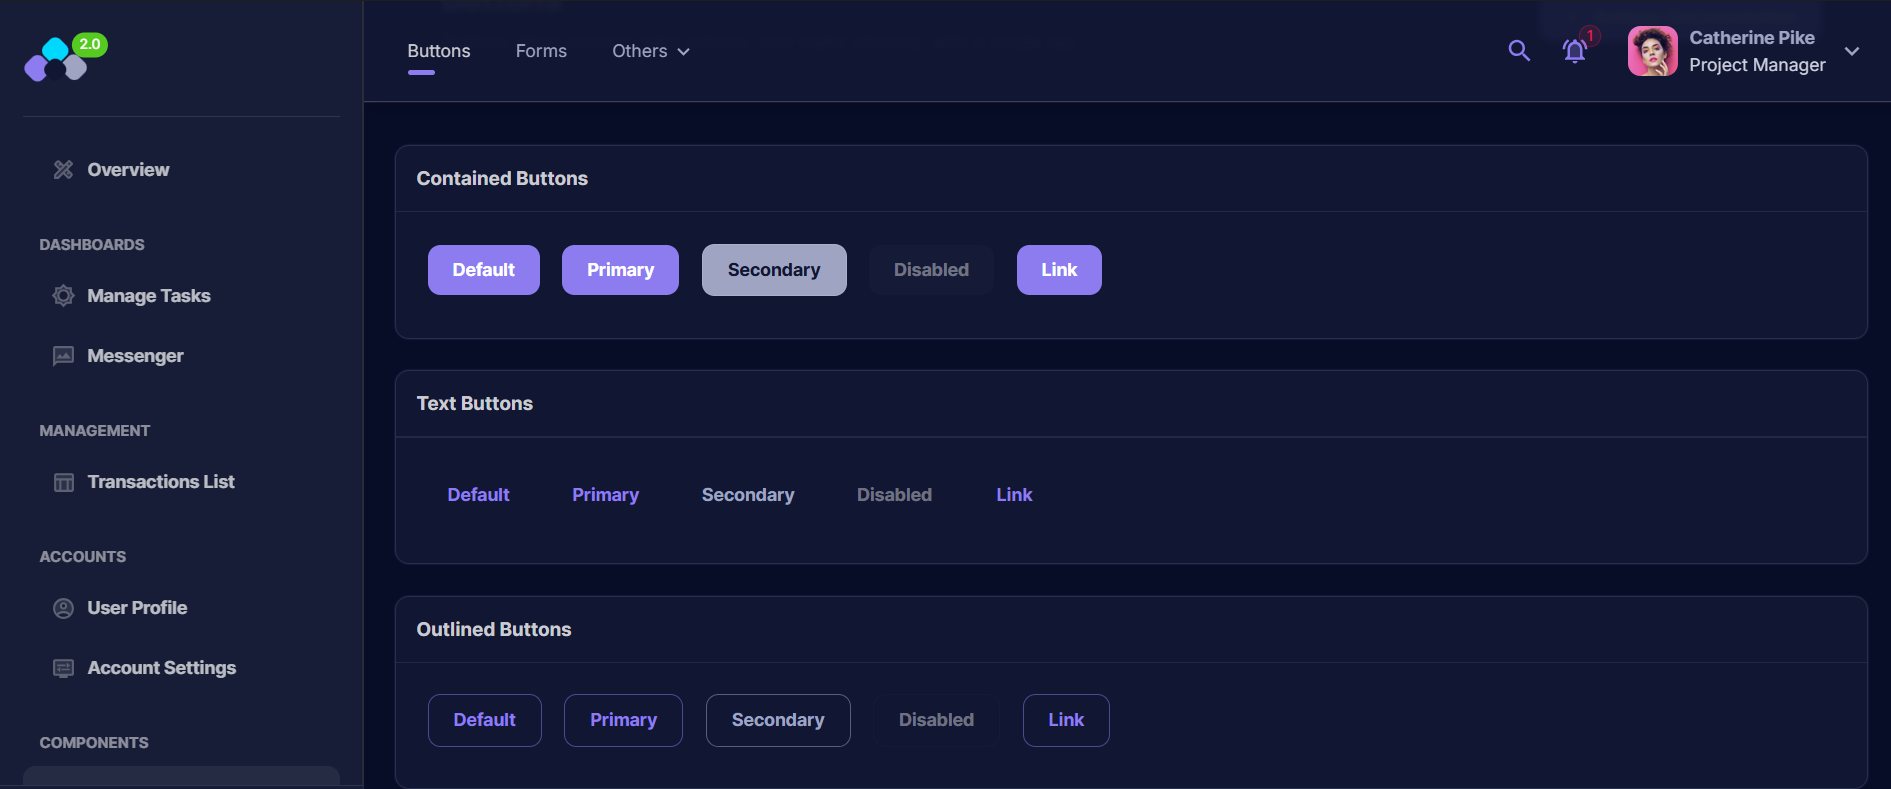
Task: Click the Overview sidebar icon
Action: [x=63, y=170]
